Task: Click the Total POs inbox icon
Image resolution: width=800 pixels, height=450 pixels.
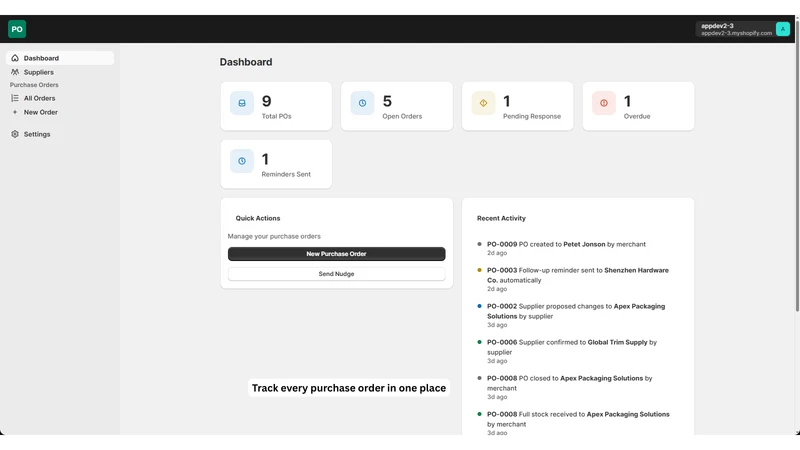Action: (242, 103)
